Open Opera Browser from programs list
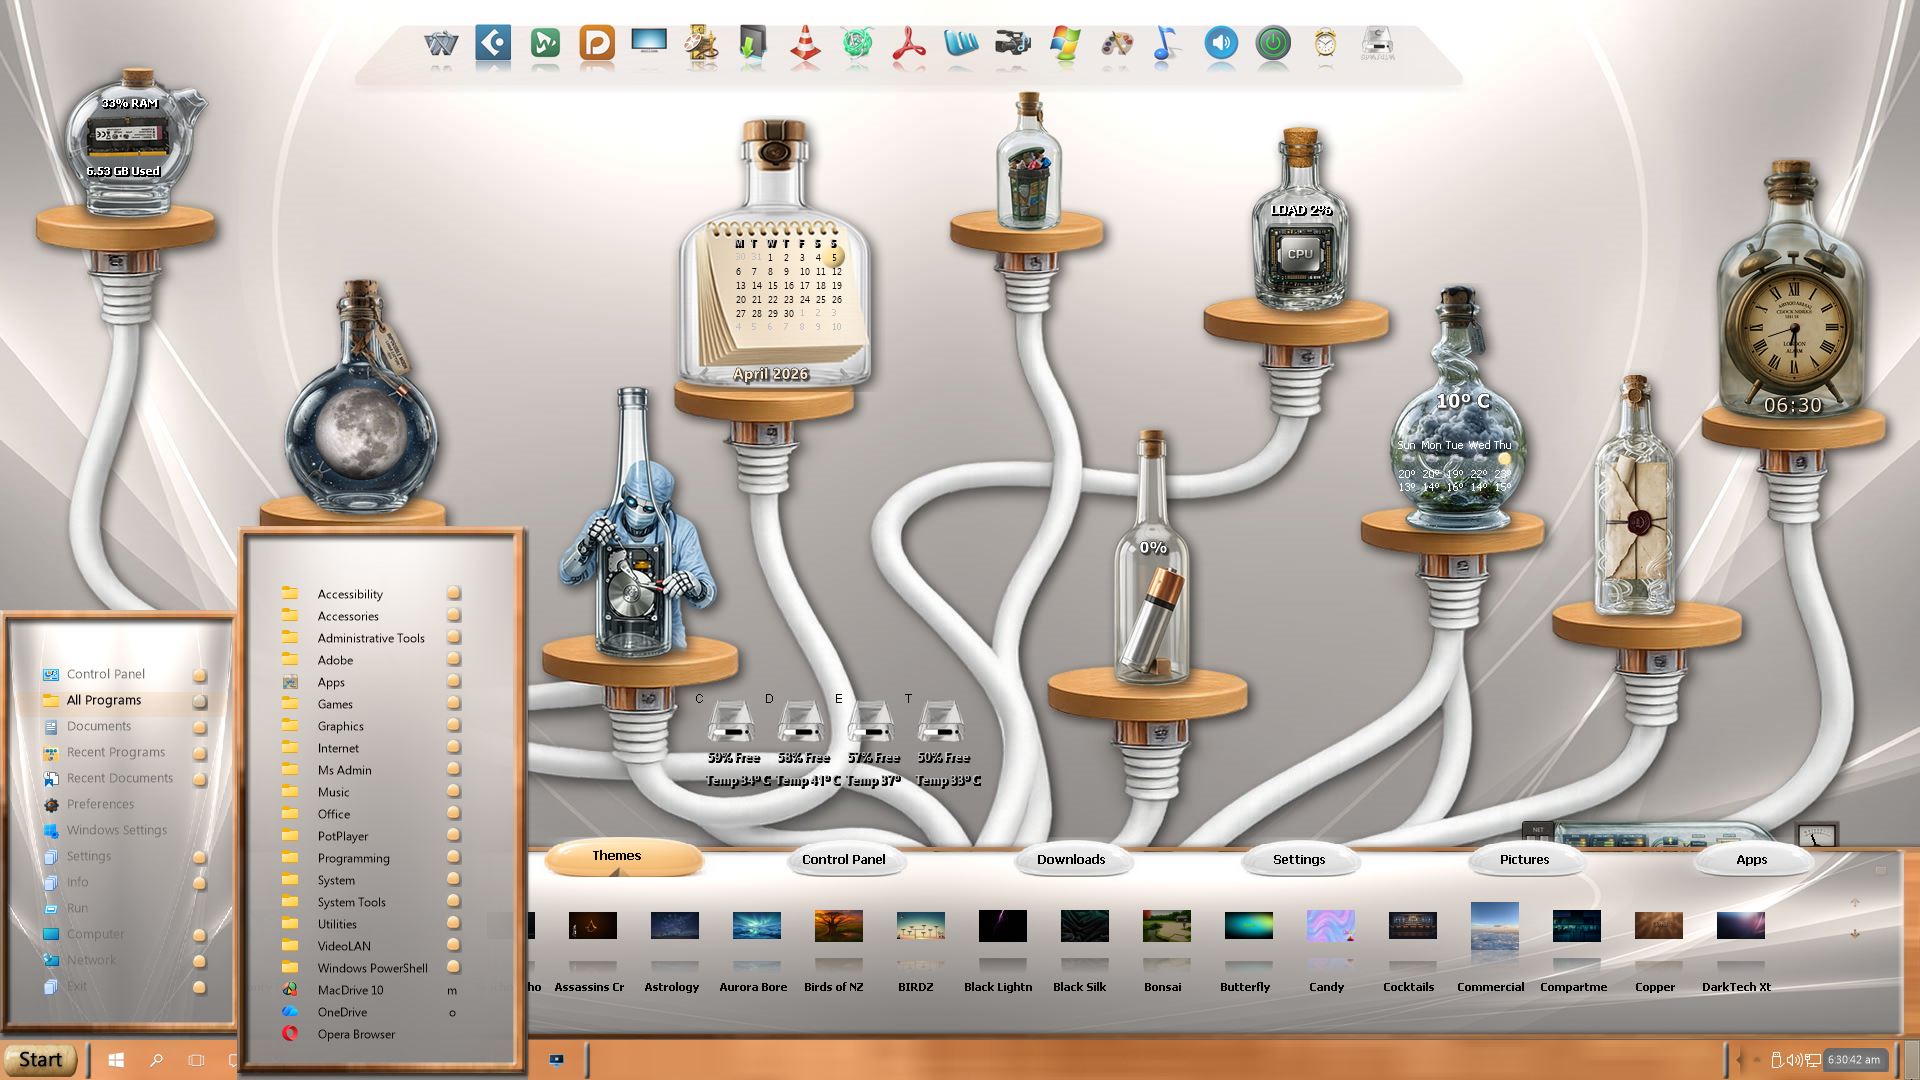Image resolution: width=1920 pixels, height=1080 pixels. 356,1034
